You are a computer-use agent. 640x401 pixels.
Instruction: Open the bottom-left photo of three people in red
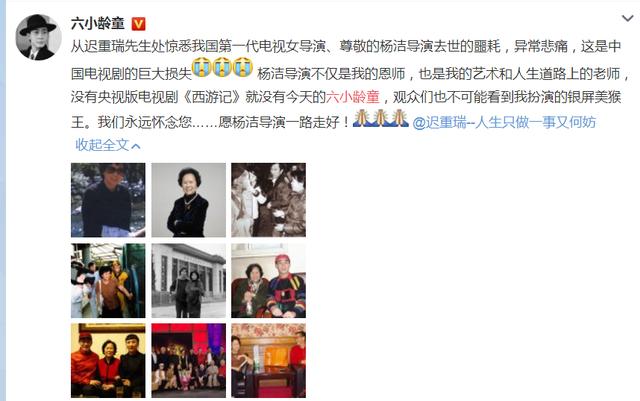(x=108, y=361)
